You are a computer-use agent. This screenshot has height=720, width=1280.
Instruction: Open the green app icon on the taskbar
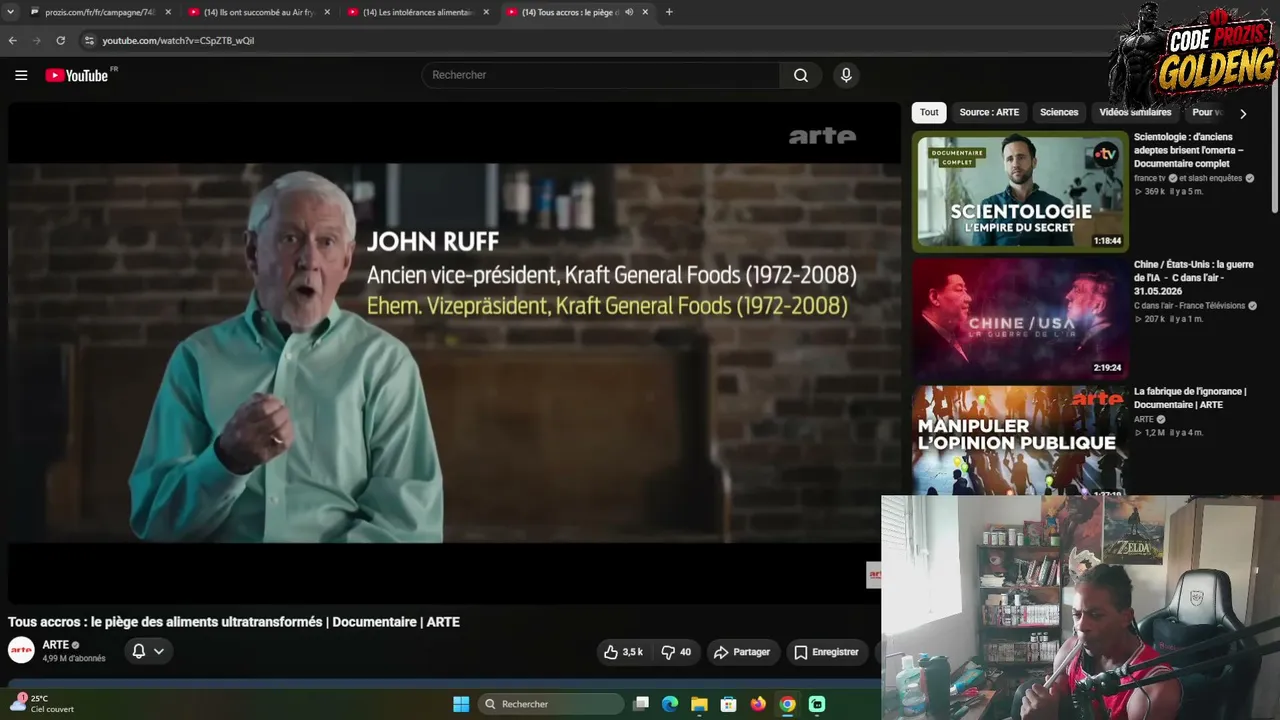[x=817, y=704]
